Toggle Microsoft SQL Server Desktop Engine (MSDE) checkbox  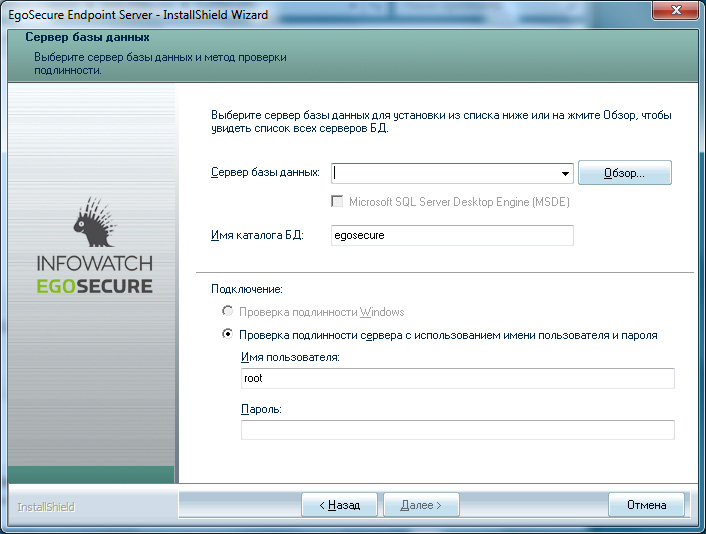[x=337, y=201]
